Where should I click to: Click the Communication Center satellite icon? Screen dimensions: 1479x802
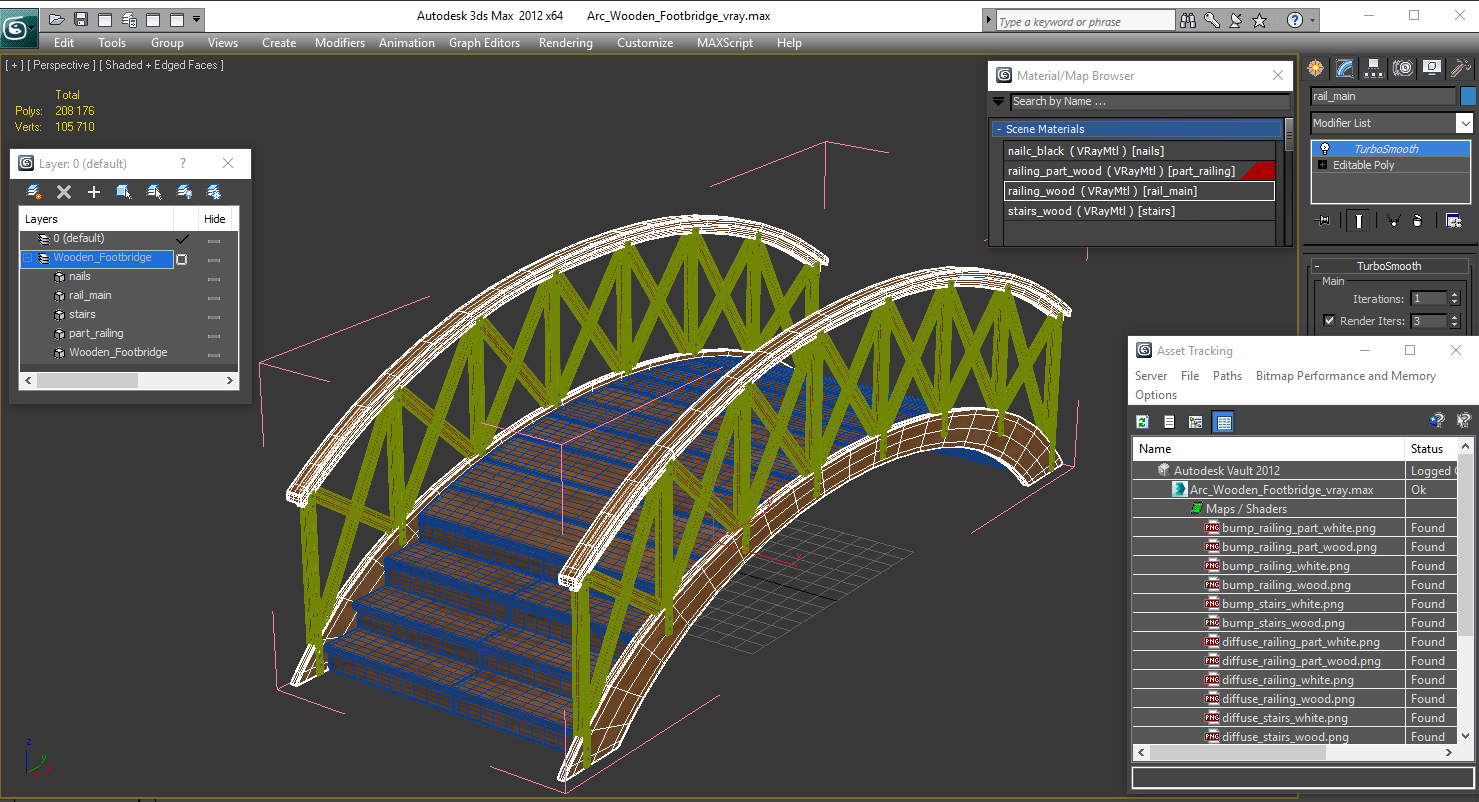pyautogui.click(x=1236, y=20)
